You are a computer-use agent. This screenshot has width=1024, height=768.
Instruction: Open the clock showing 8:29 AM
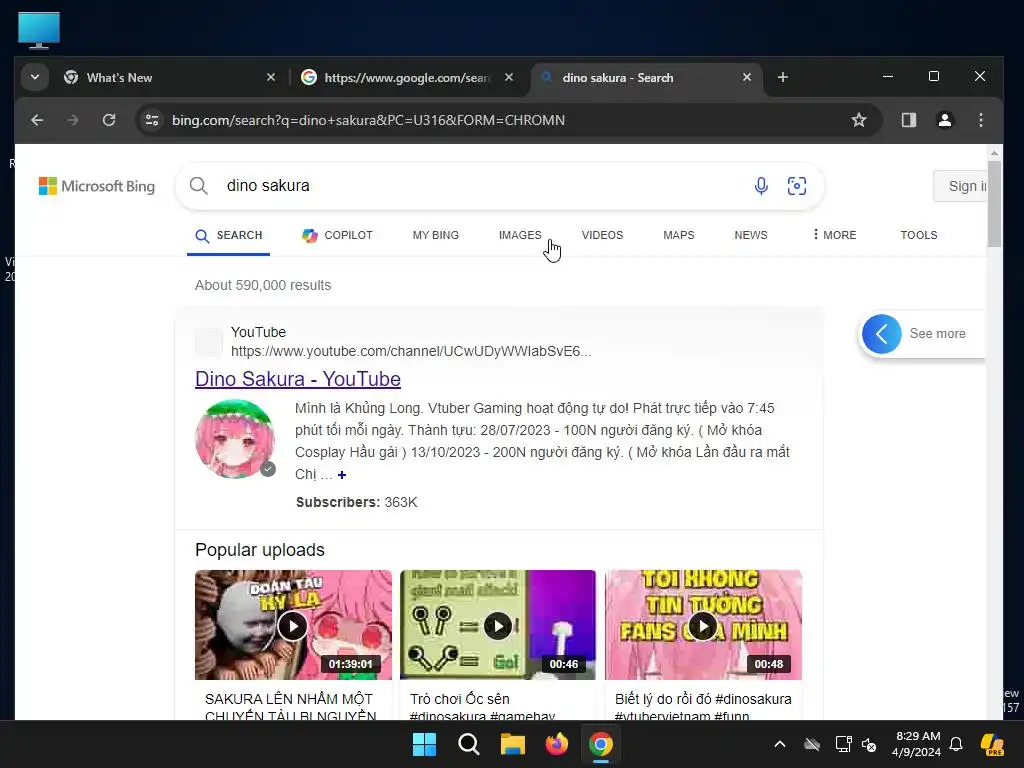[917, 744]
